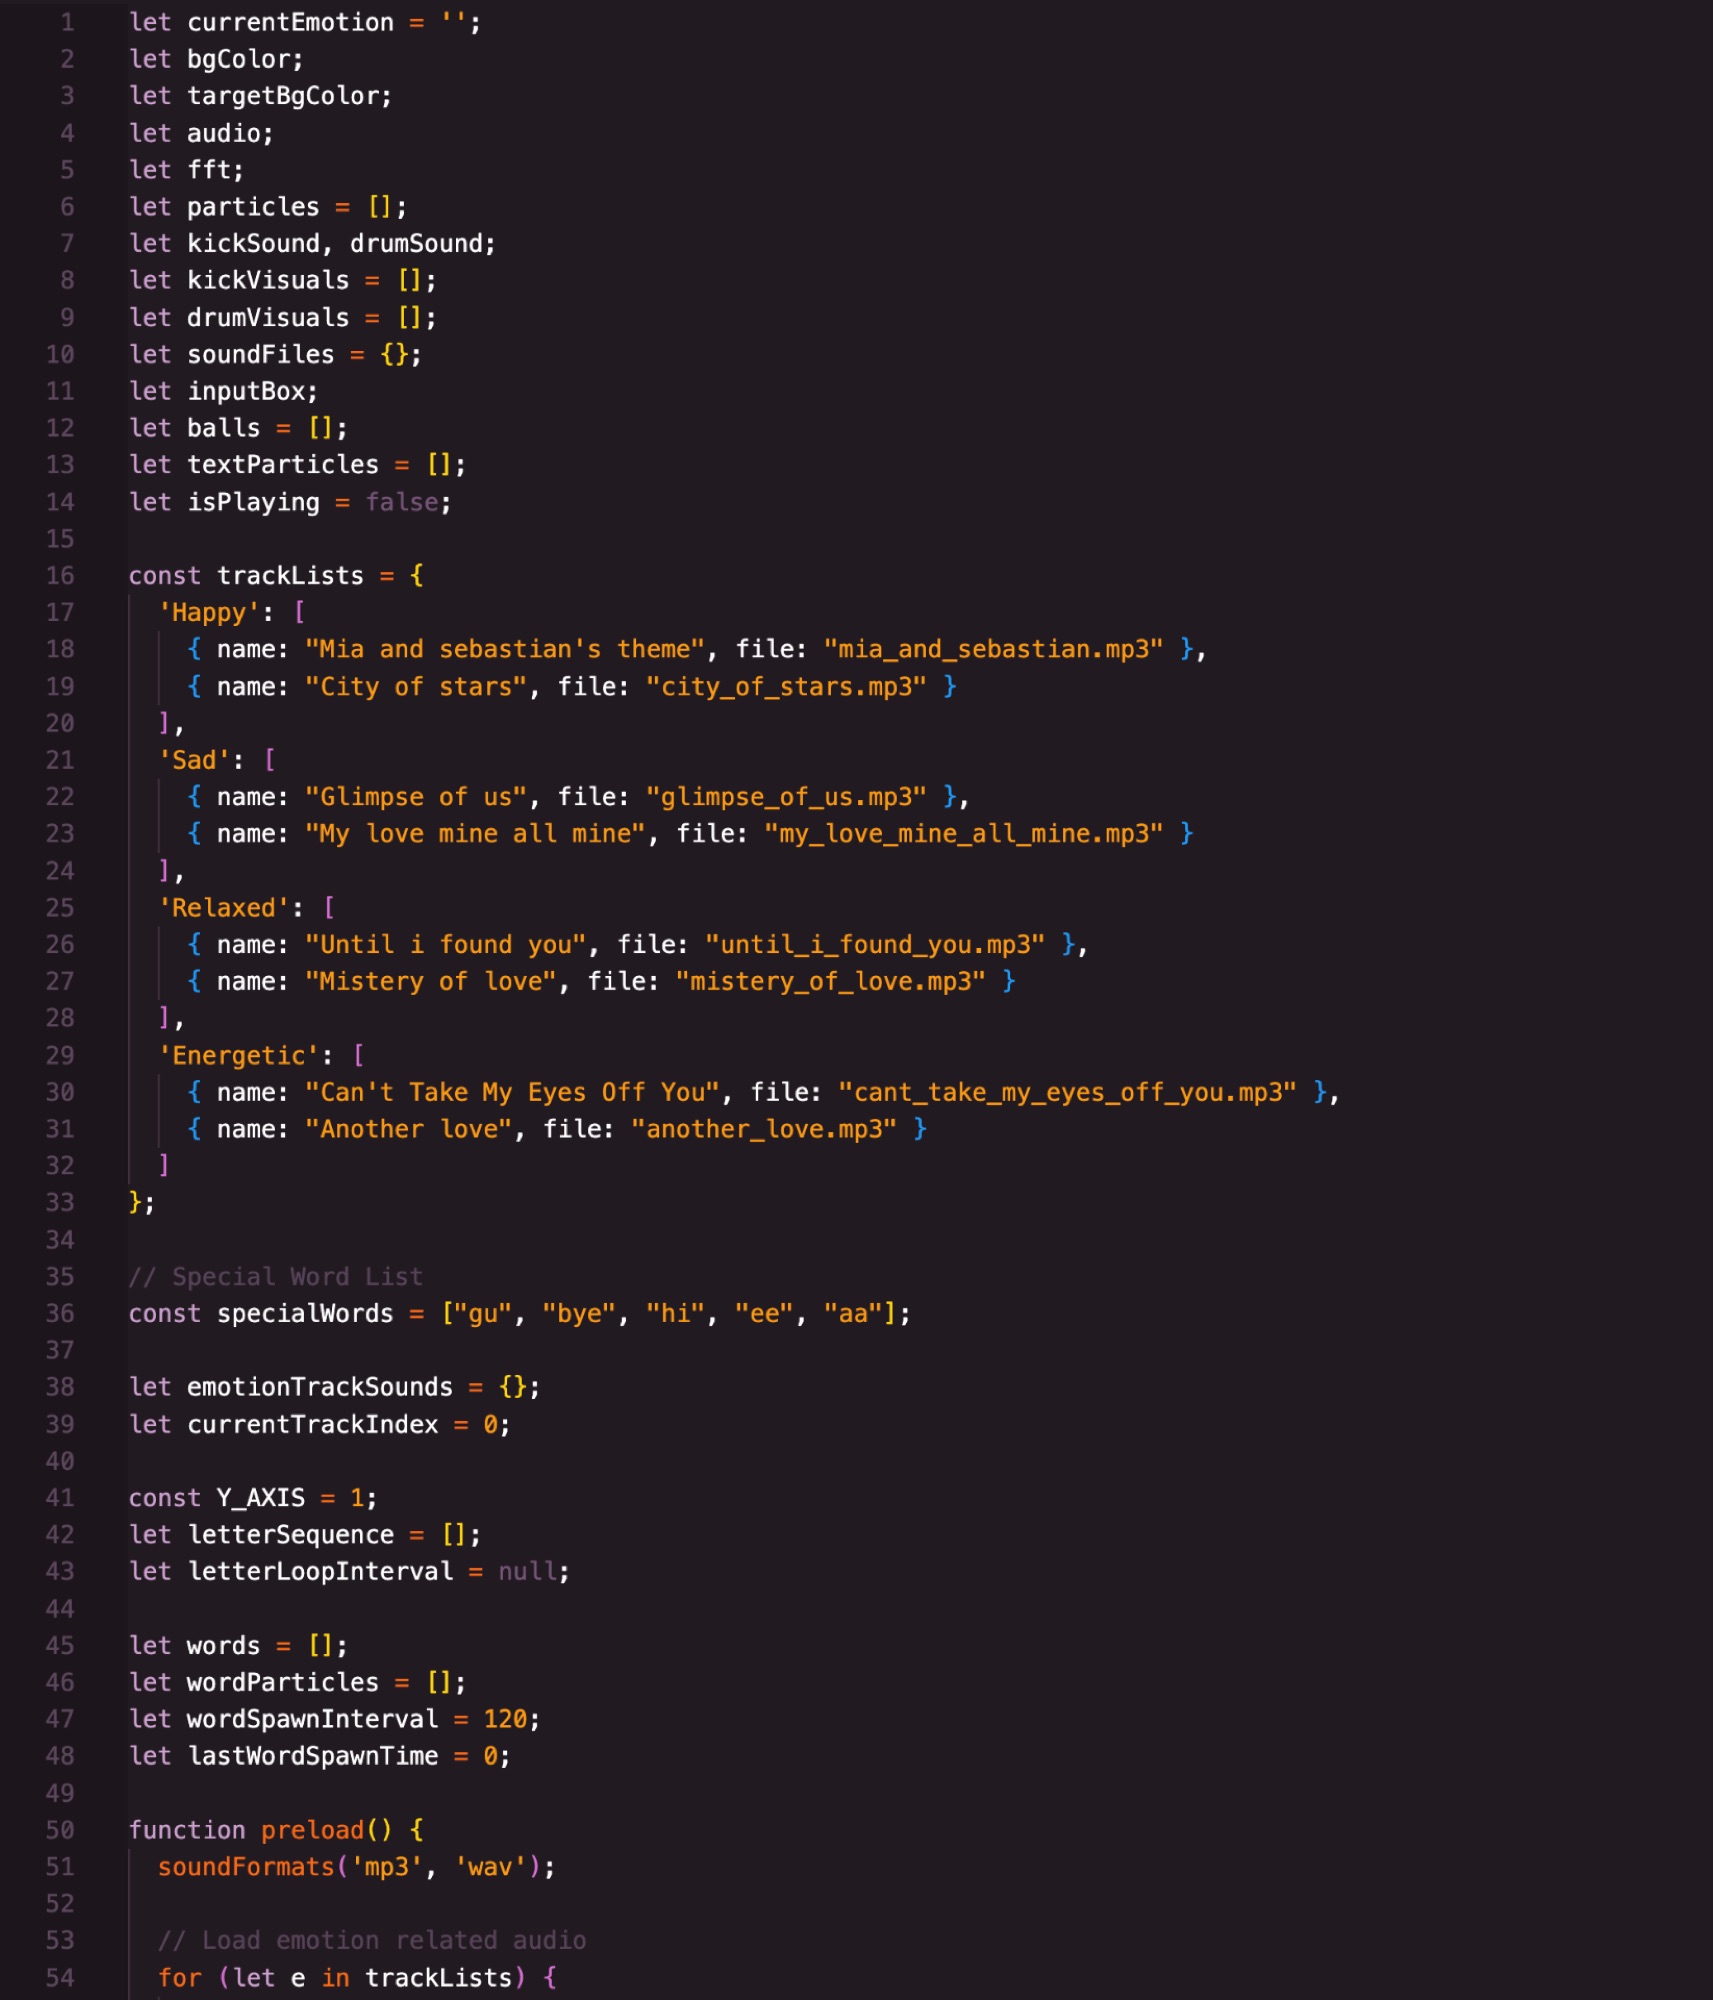Click the lastWordSpawnTime variable name
Viewport: 1713px width, 2000px height.
click(313, 1757)
